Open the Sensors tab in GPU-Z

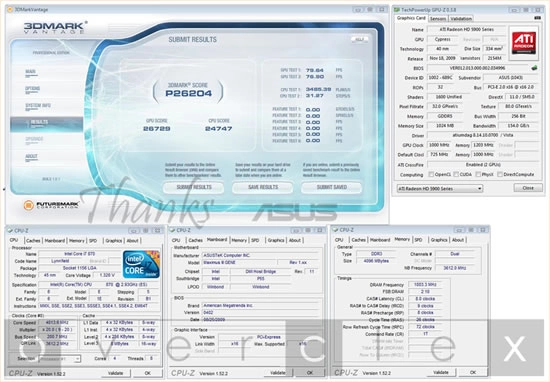[438, 19]
